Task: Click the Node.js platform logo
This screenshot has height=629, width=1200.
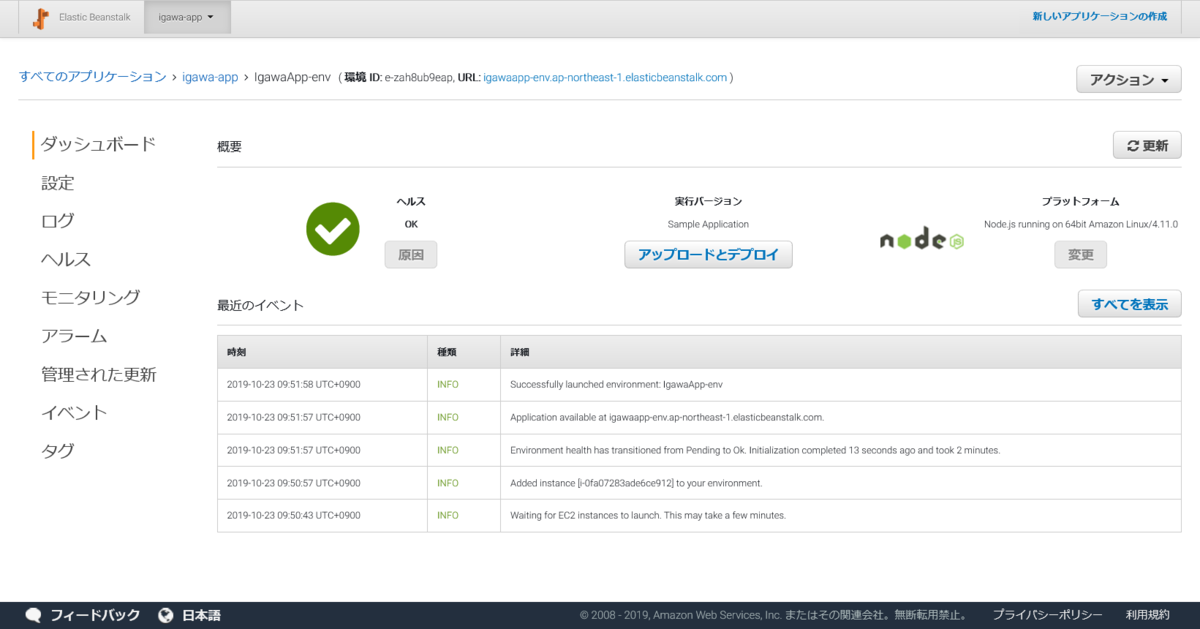Action: (921, 240)
